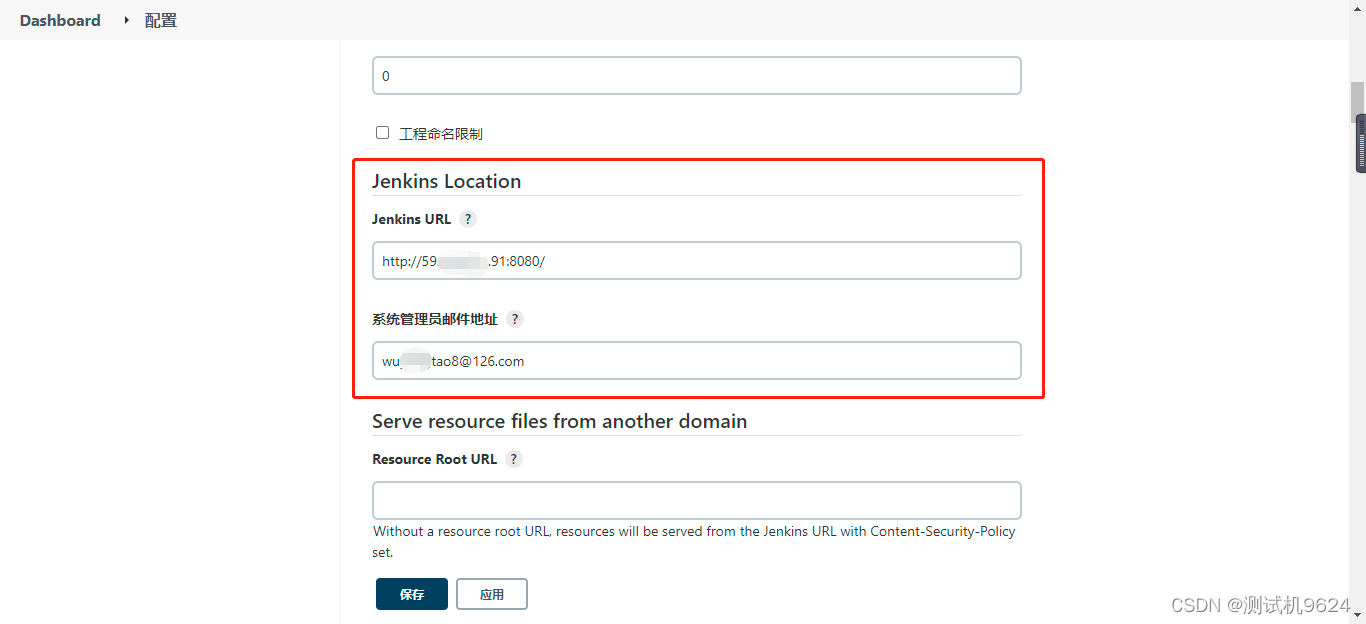Open help icon for 系统管理员邮件地址
This screenshot has height=624, width=1366.
coord(515,319)
